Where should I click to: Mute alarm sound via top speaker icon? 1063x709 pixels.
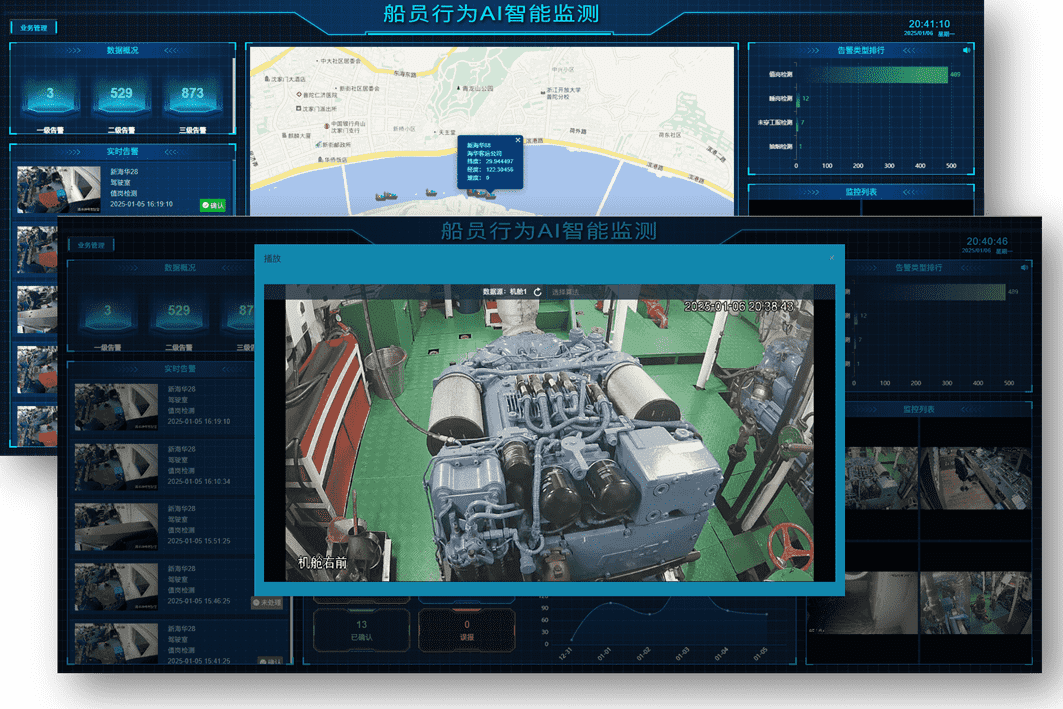point(966,50)
